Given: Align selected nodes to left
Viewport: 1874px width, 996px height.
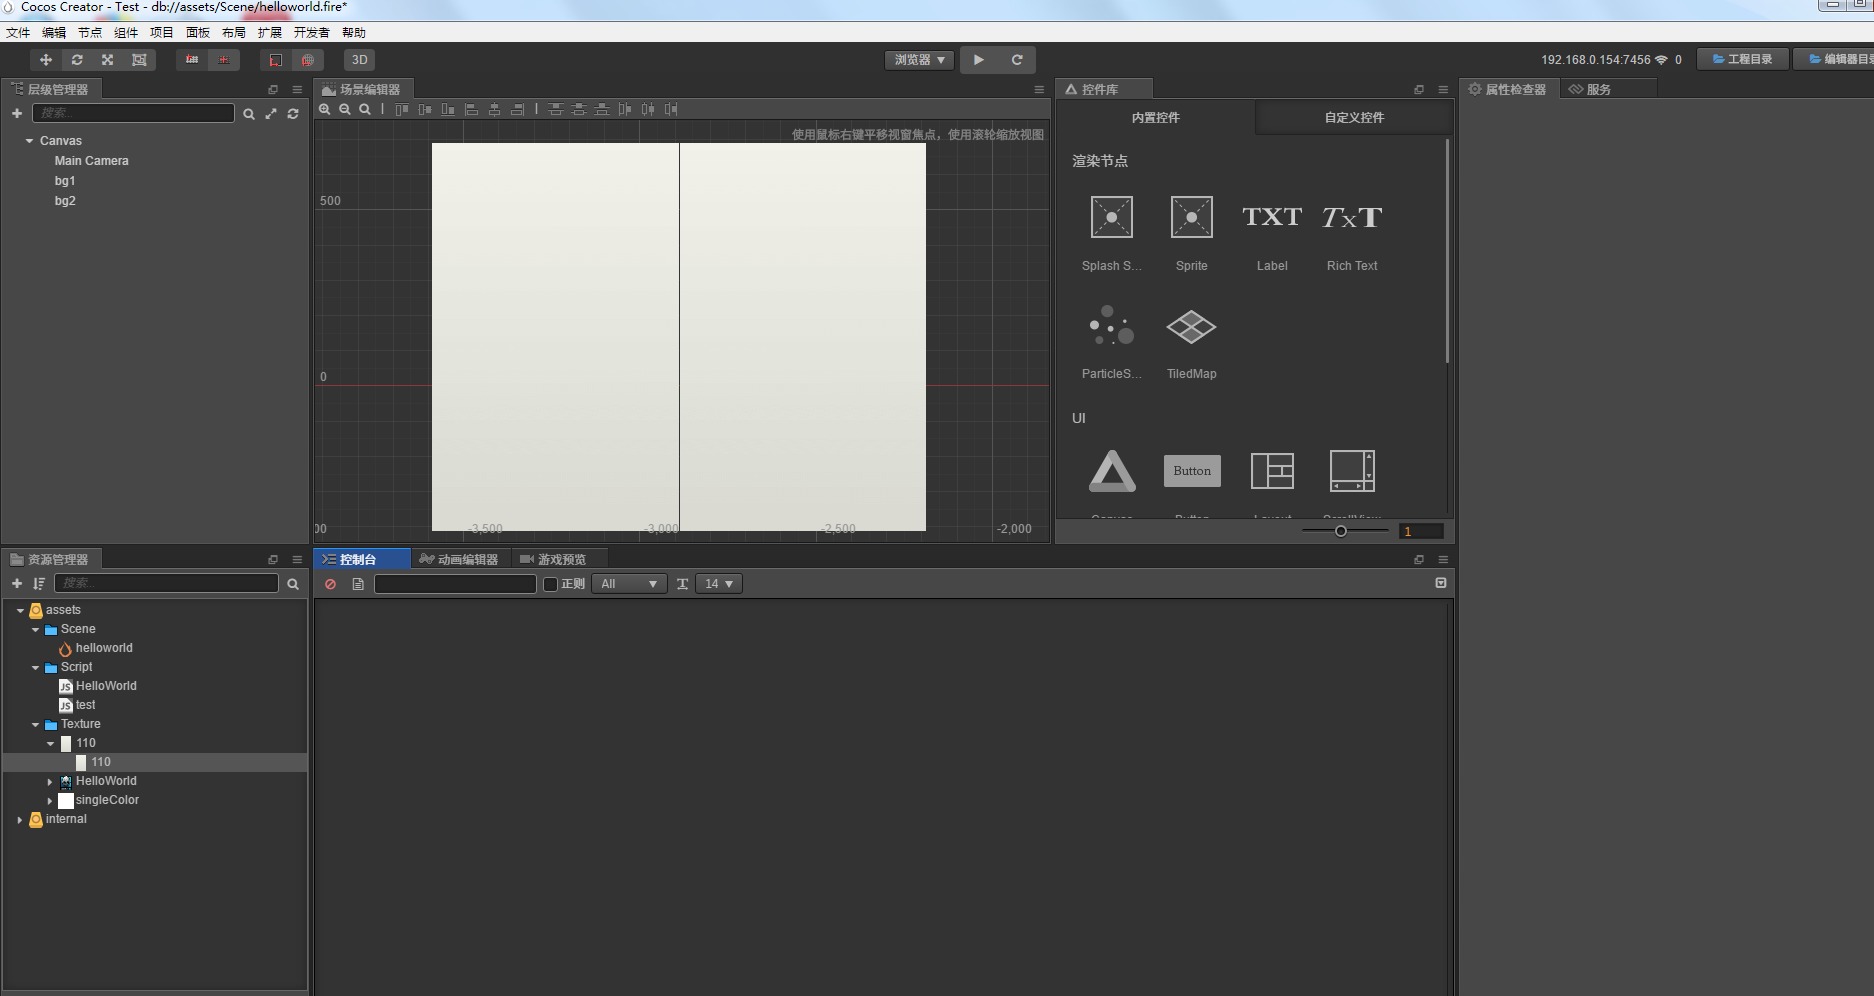Looking at the screenshot, I should point(472,109).
